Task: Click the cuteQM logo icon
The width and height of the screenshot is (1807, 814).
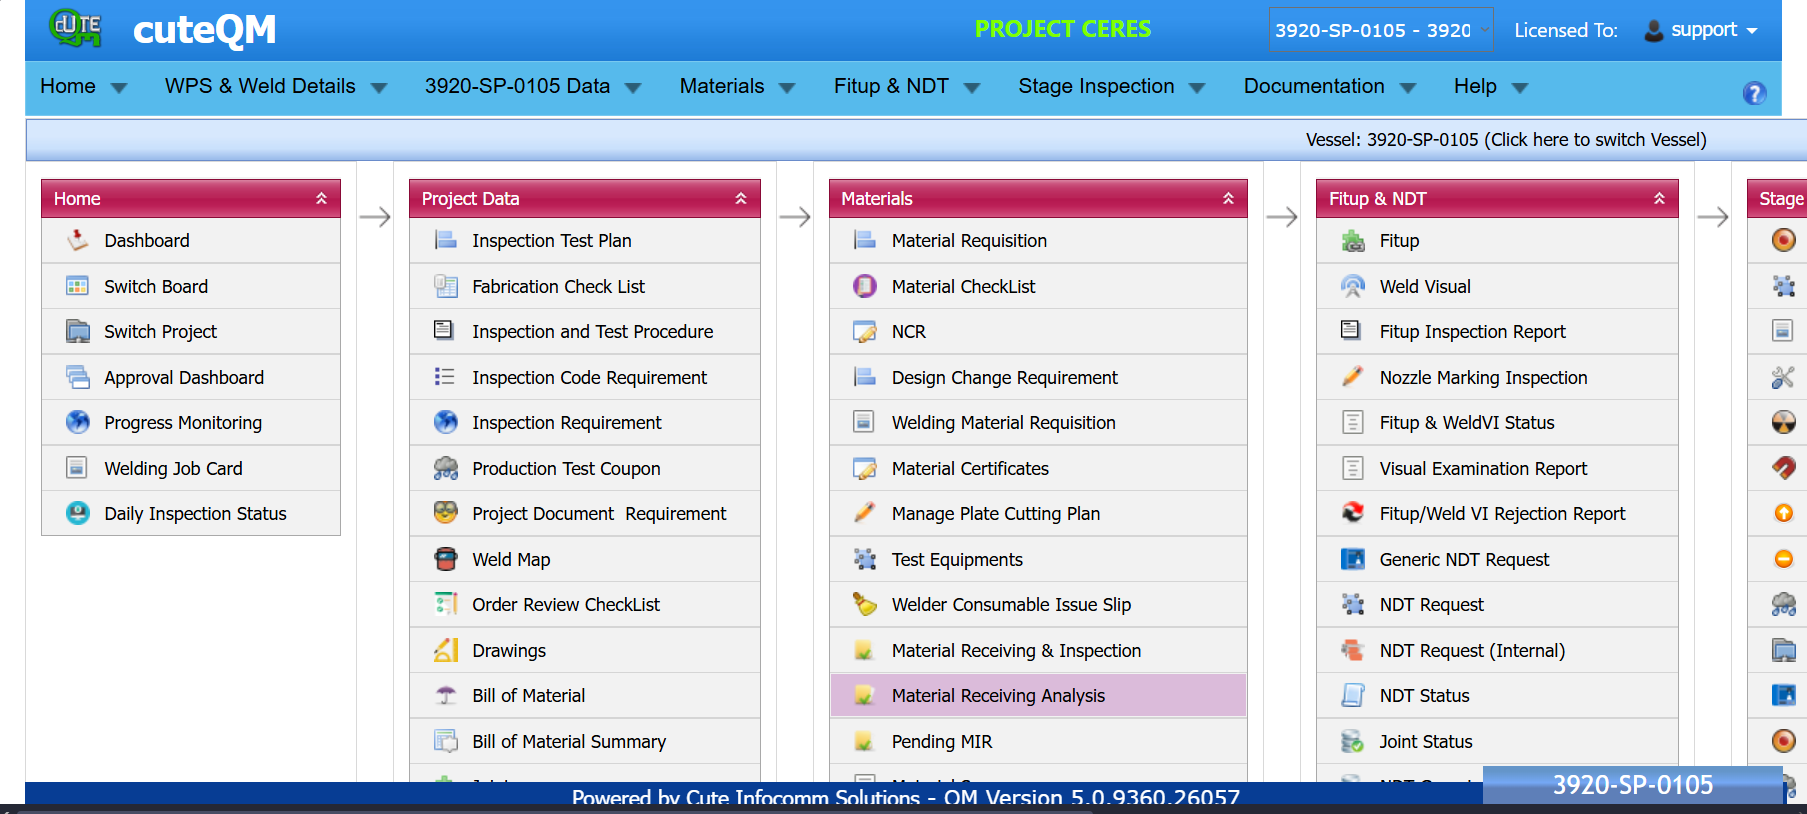Action: coord(76,28)
